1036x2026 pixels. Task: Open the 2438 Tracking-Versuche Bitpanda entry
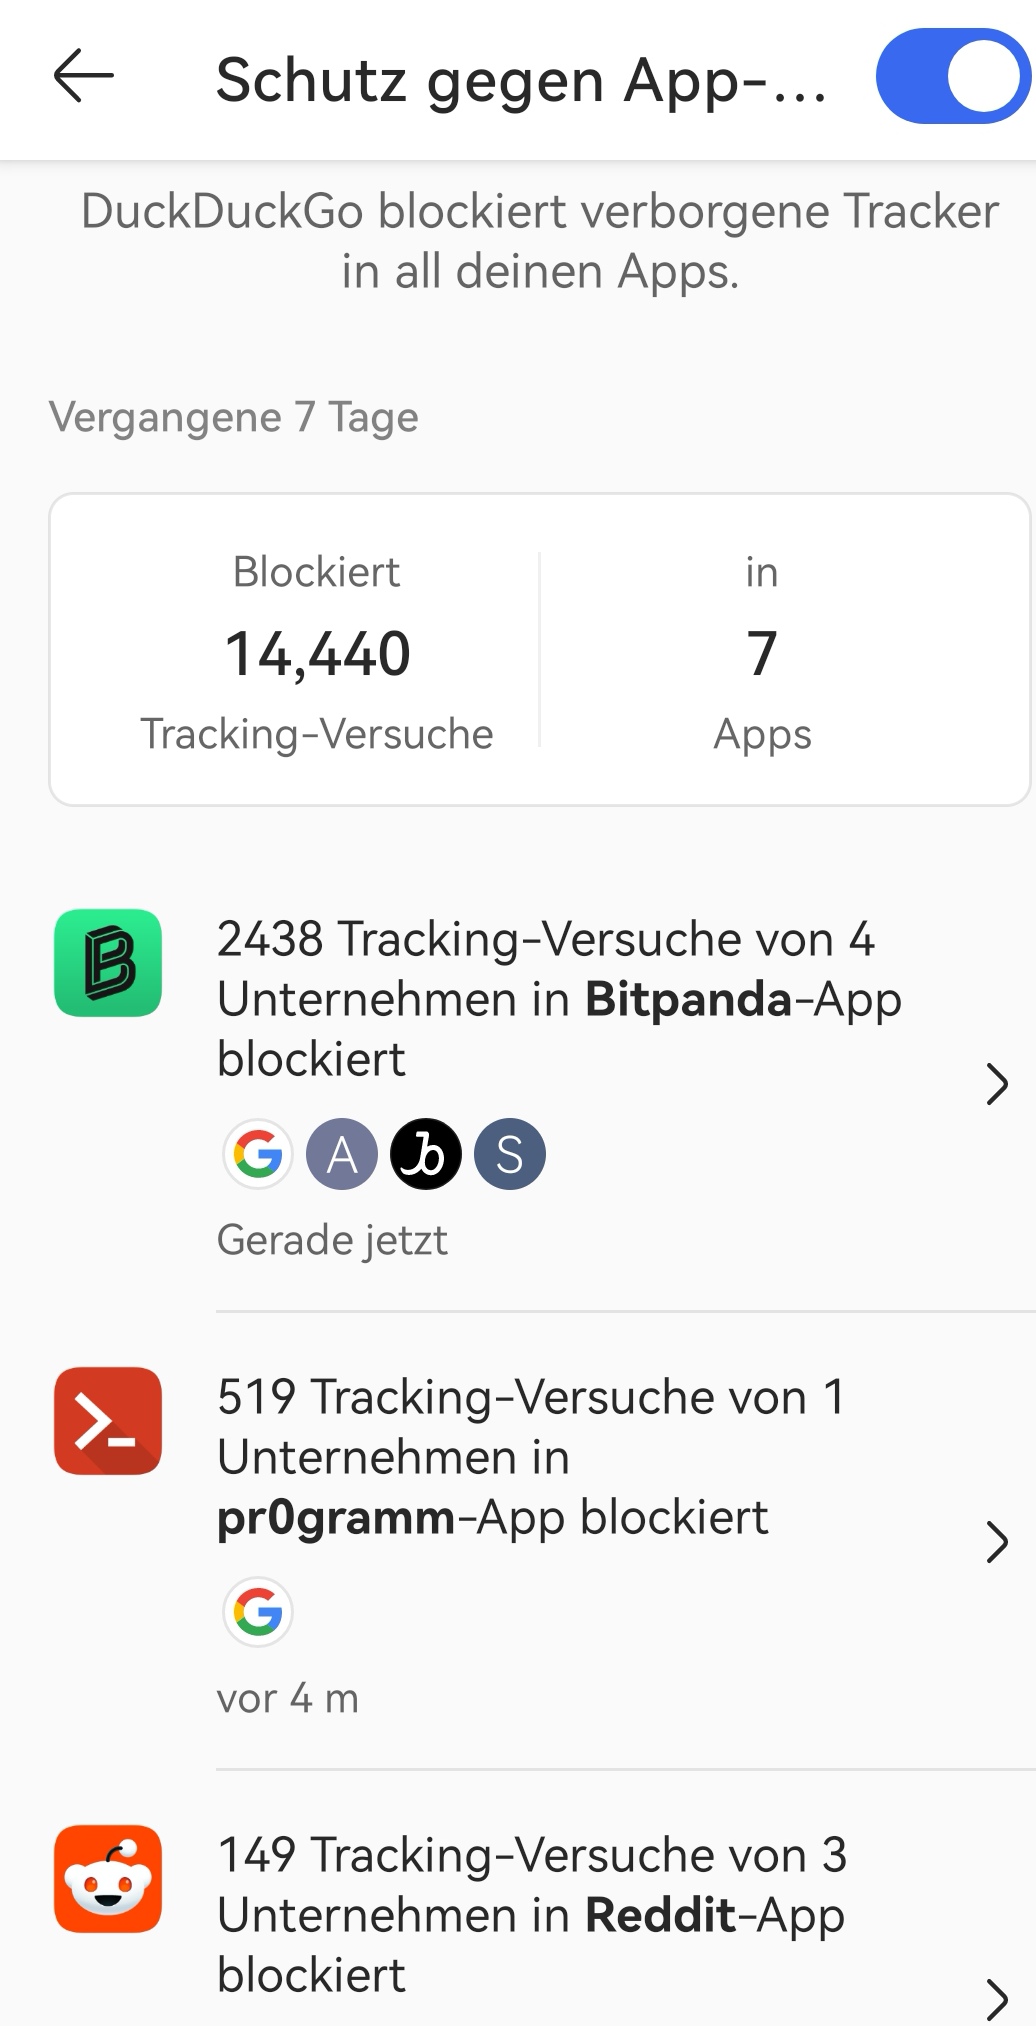click(560, 998)
